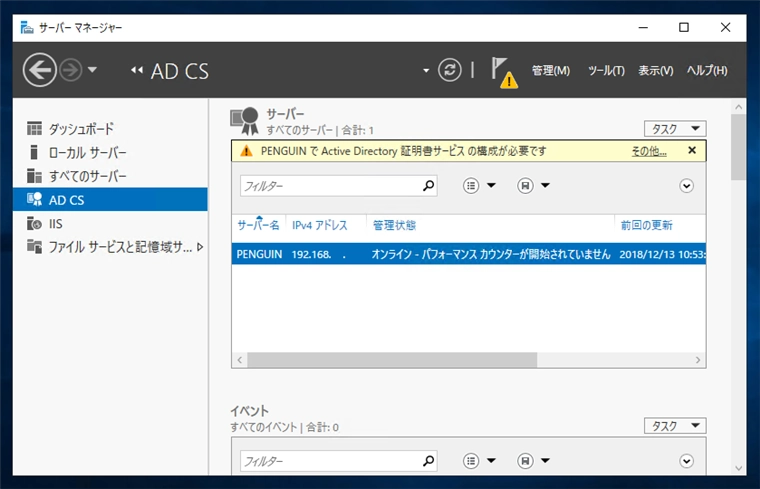
Task: Click the server certificate ribbon header icon
Action: (x=245, y=121)
